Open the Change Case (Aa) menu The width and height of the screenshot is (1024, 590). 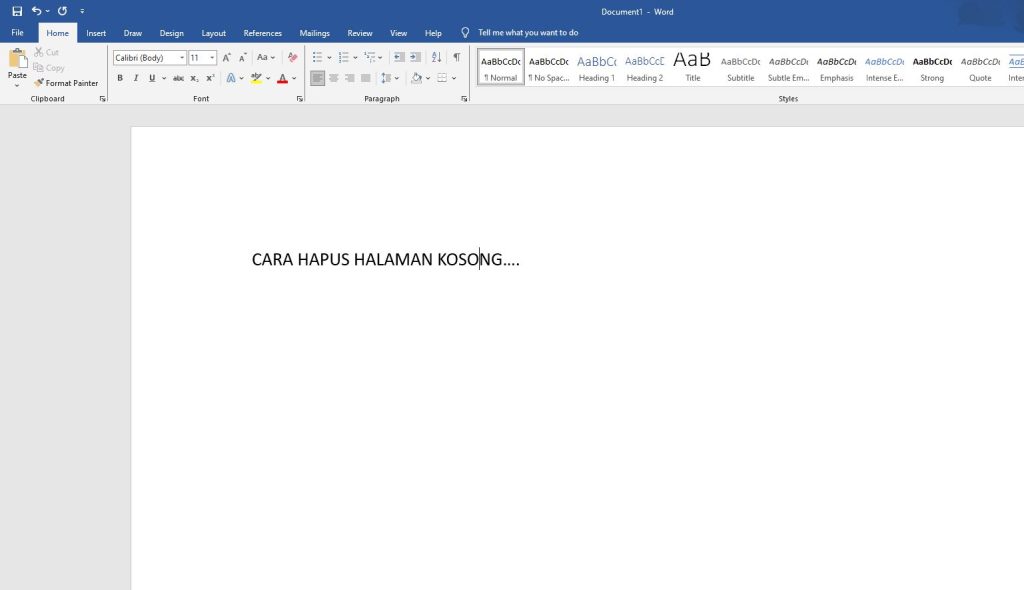(x=265, y=57)
